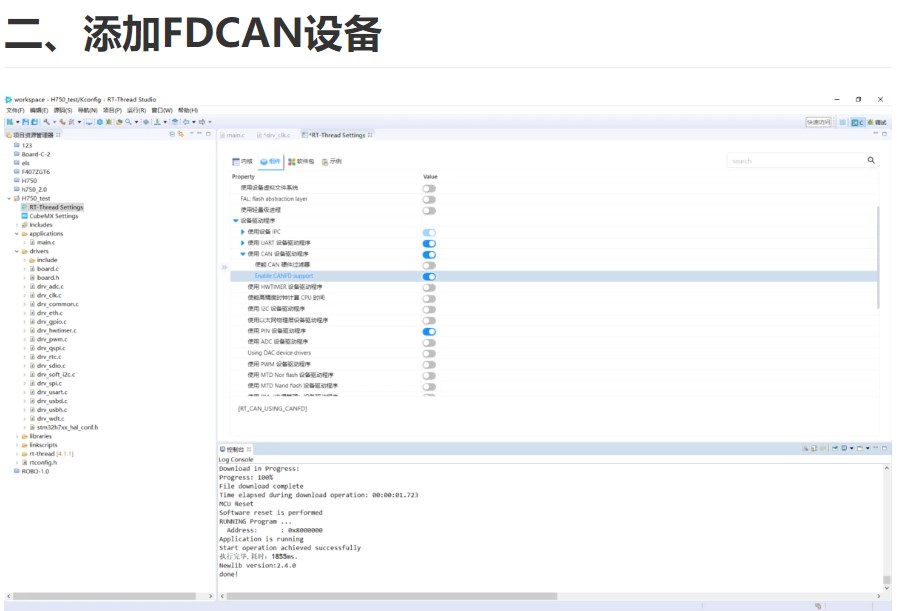Open the 内核 kernel settings tab
This screenshot has width=900, height=611.
coord(242,161)
